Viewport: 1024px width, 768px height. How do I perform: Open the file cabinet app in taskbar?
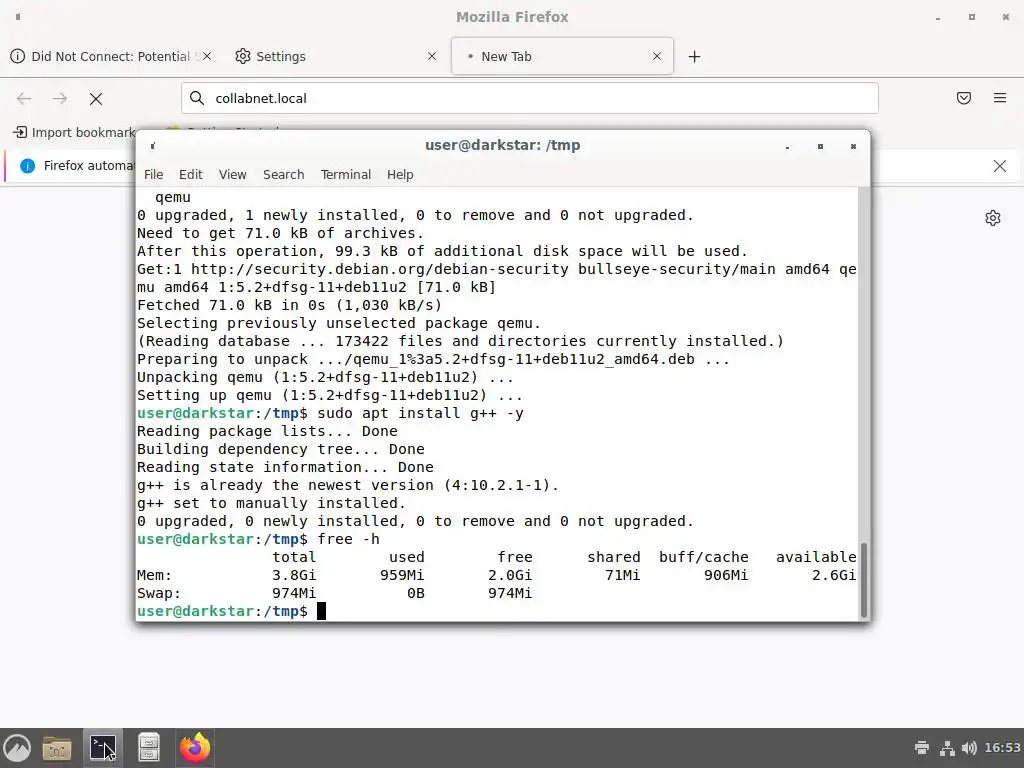tap(149, 748)
